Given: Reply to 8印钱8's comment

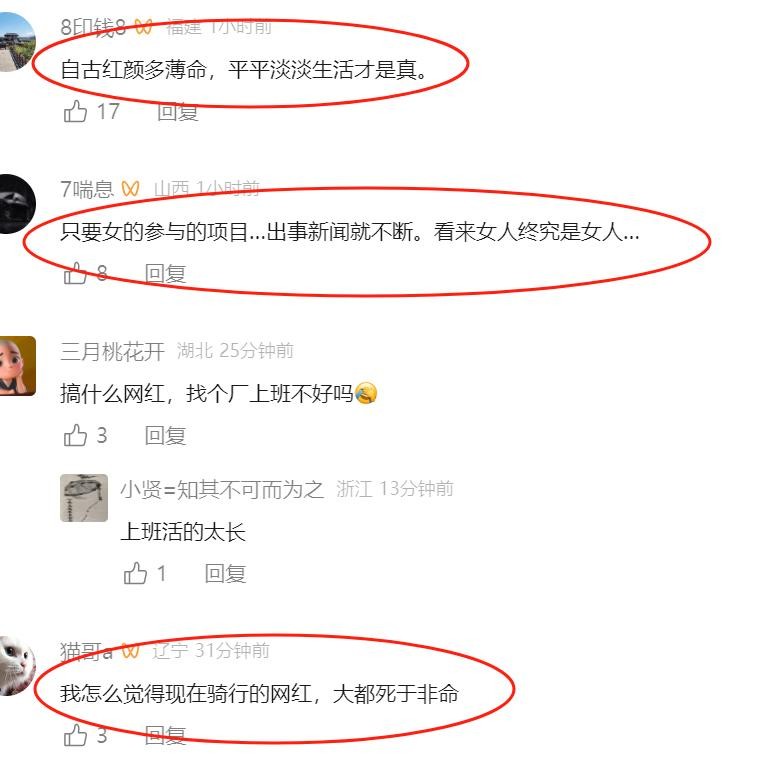Looking at the screenshot, I should coord(178,111).
